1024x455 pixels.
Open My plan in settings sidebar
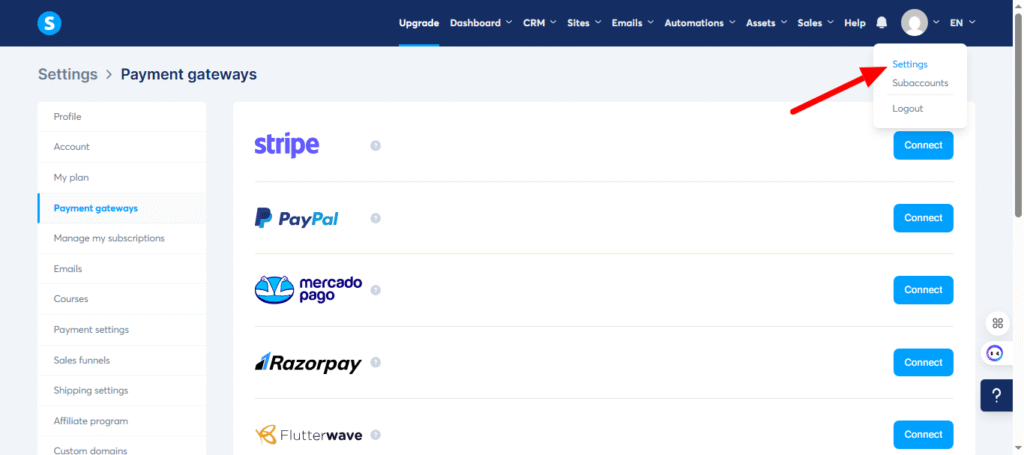tap(121, 178)
